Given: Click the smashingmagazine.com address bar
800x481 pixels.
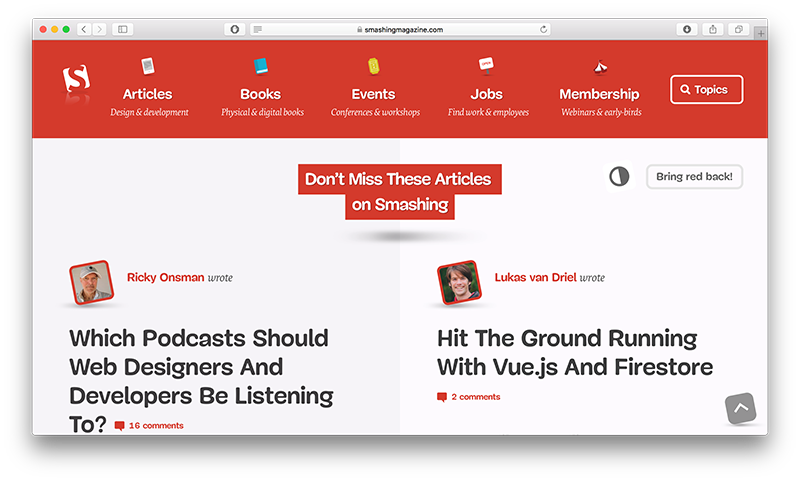Looking at the screenshot, I should coord(400,30).
